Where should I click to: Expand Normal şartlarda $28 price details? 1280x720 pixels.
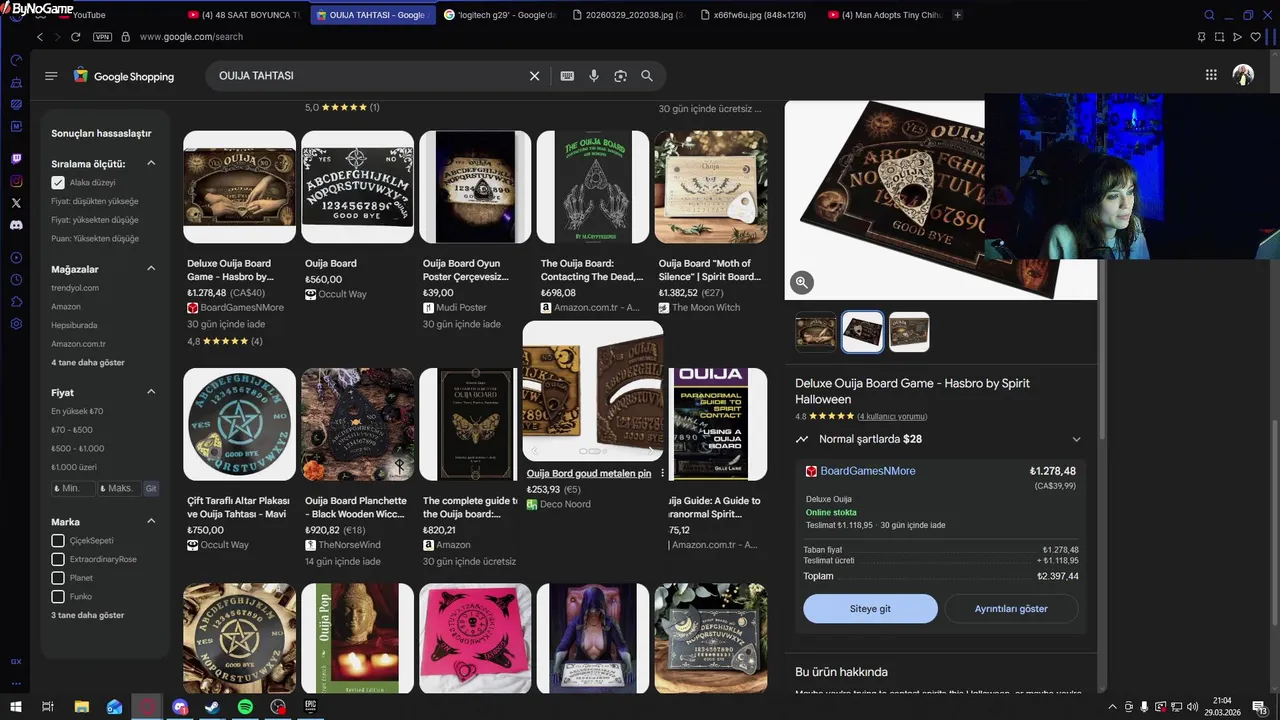[x=1076, y=439]
